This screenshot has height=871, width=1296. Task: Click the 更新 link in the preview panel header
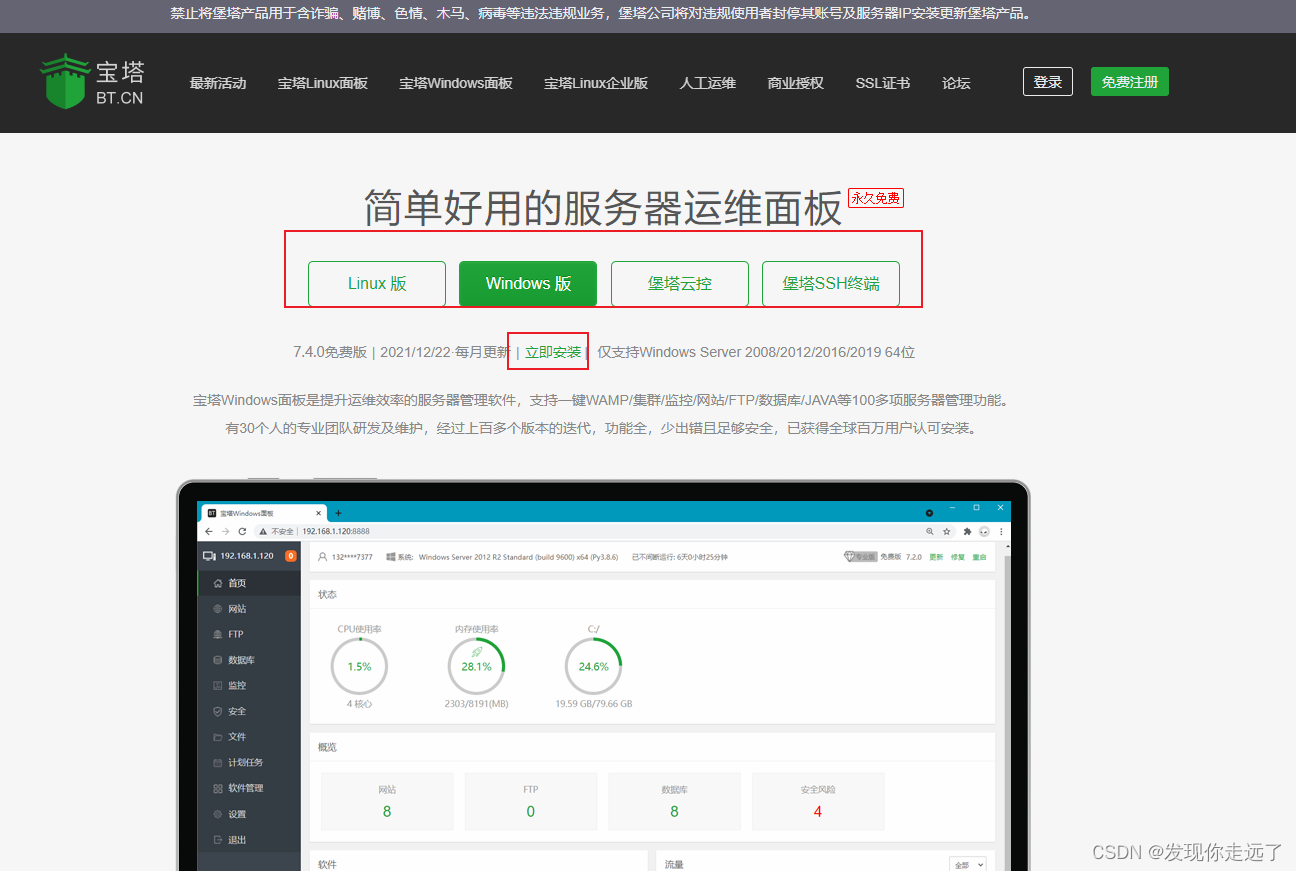coord(936,556)
